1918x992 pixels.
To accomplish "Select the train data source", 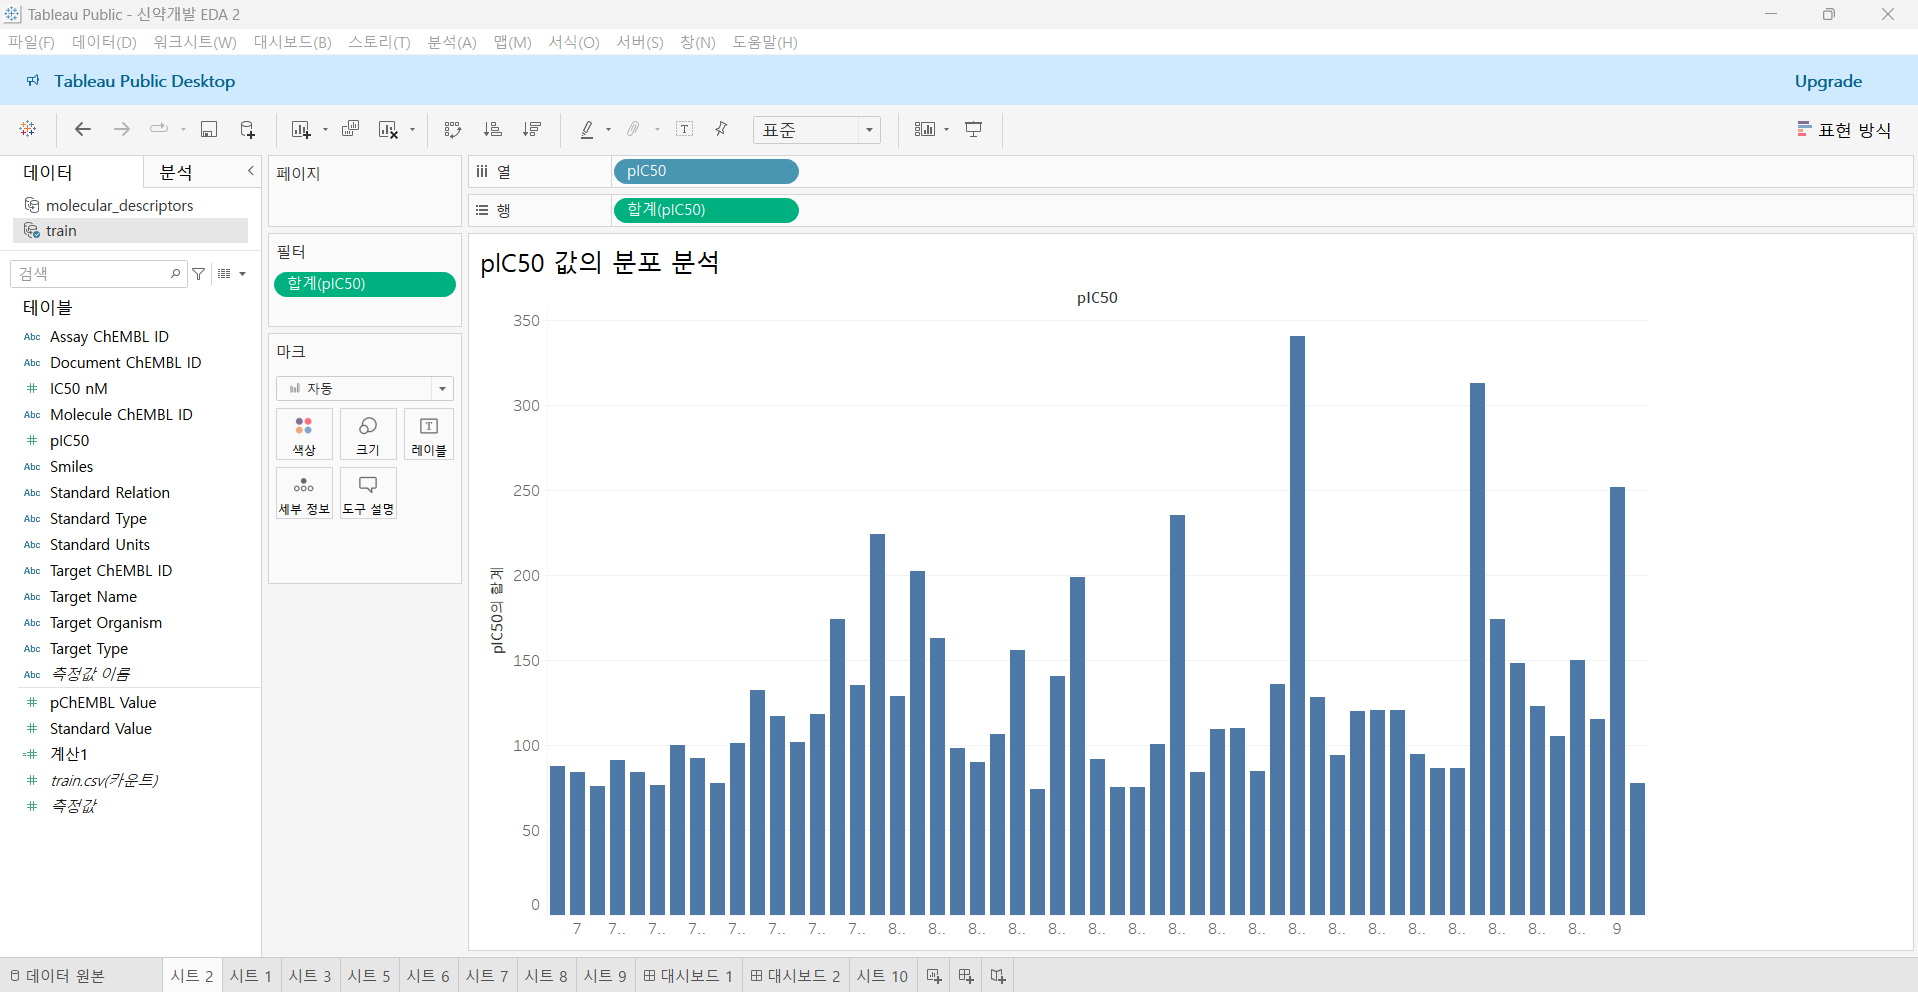I will (131, 230).
